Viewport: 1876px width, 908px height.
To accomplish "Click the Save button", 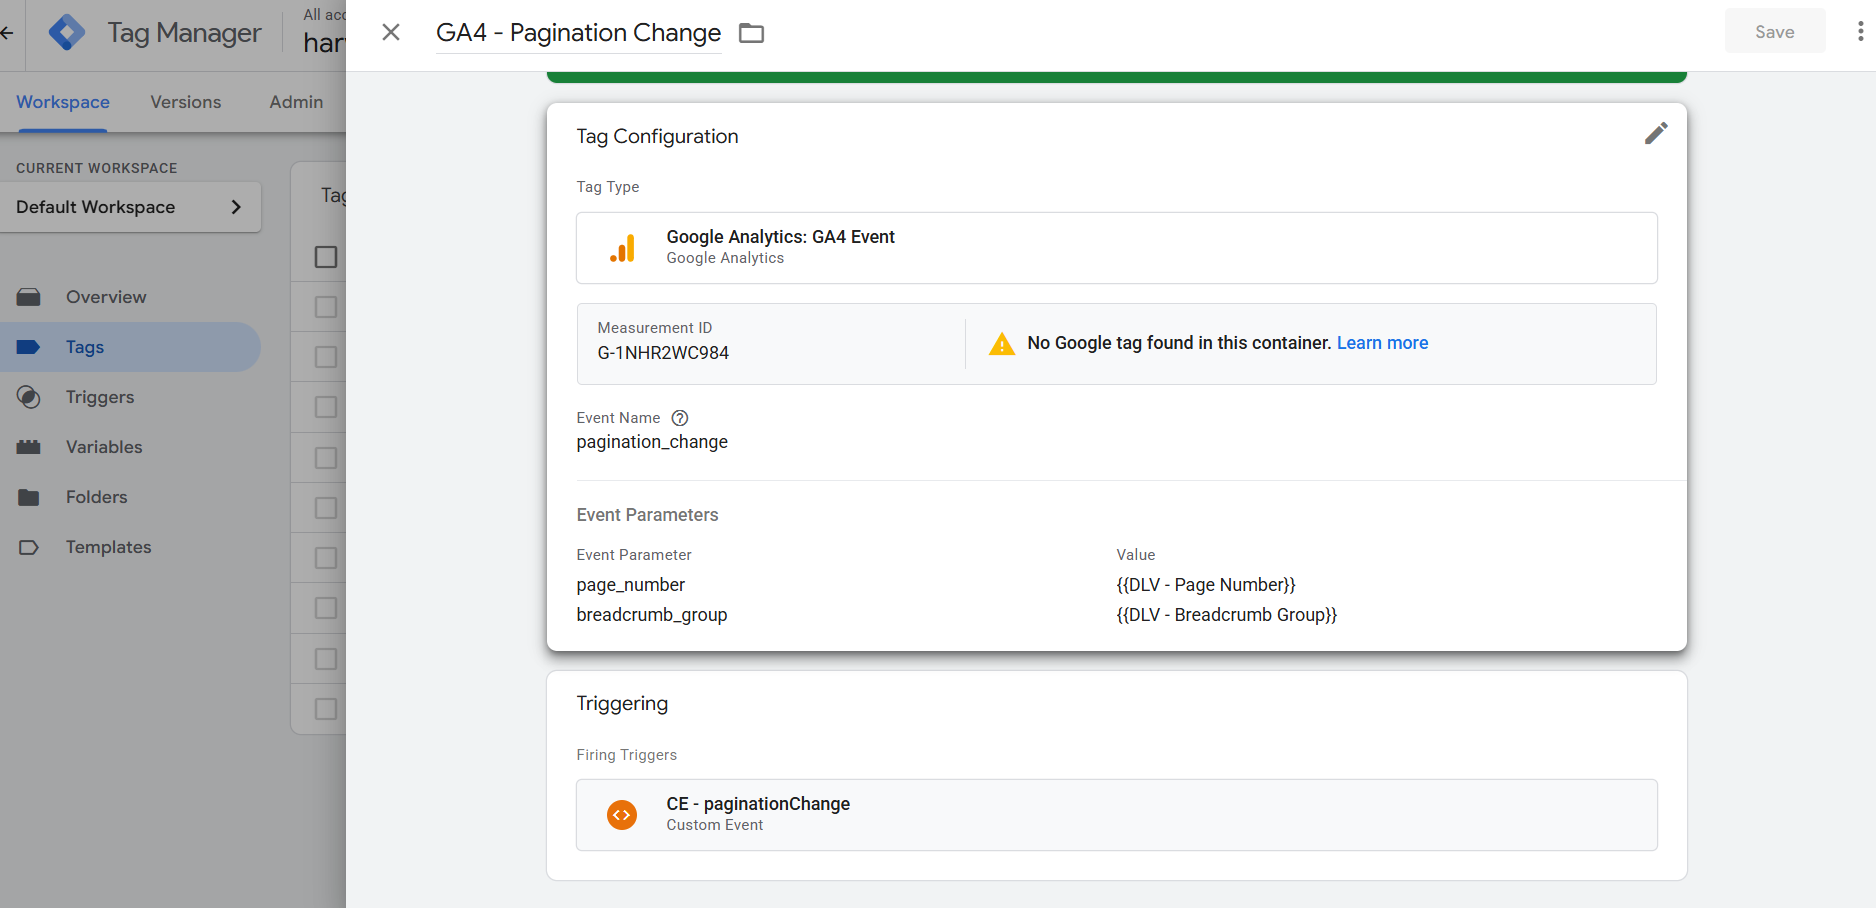I will tap(1774, 32).
